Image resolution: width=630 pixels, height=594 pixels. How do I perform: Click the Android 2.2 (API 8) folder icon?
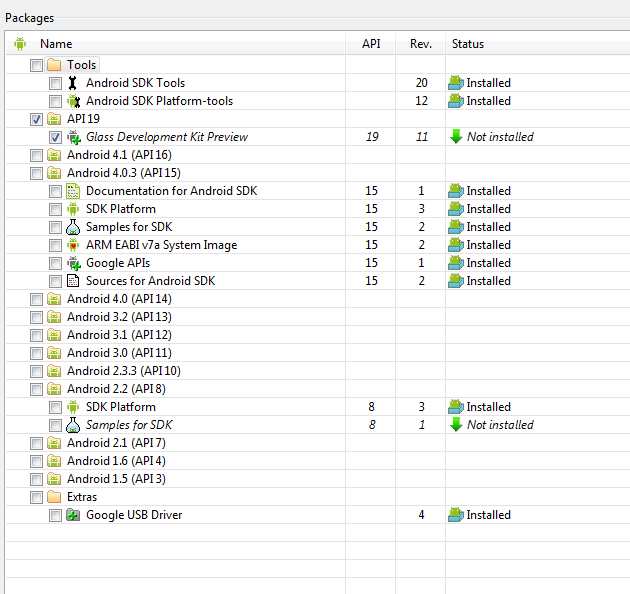(54, 389)
